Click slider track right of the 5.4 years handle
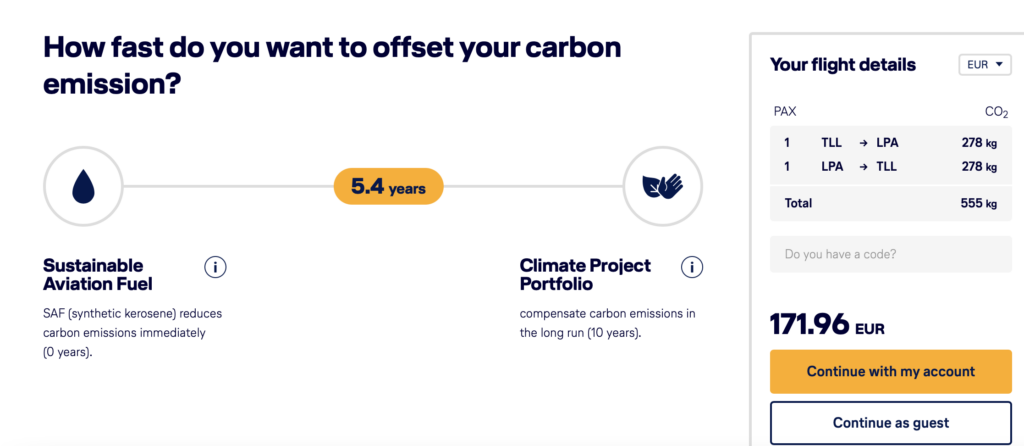Image resolution: width=1024 pixels, height=446 pixels. (530, 187)
